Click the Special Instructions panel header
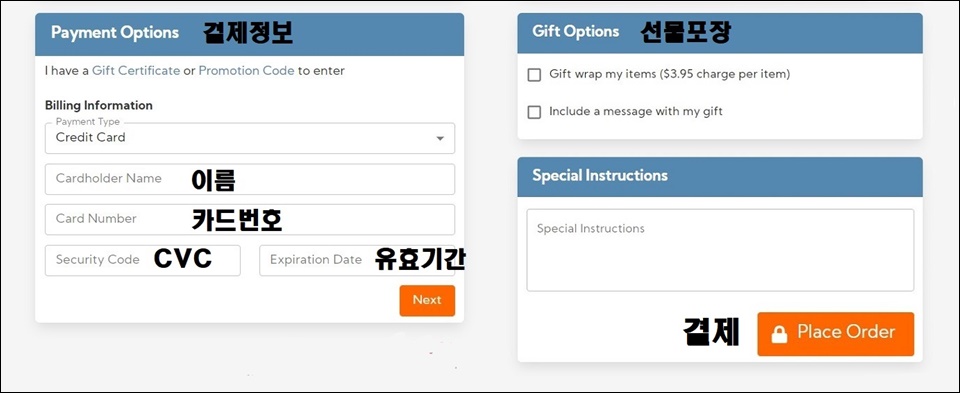Screen dimensions: 960x393 [x=720, y=177]
